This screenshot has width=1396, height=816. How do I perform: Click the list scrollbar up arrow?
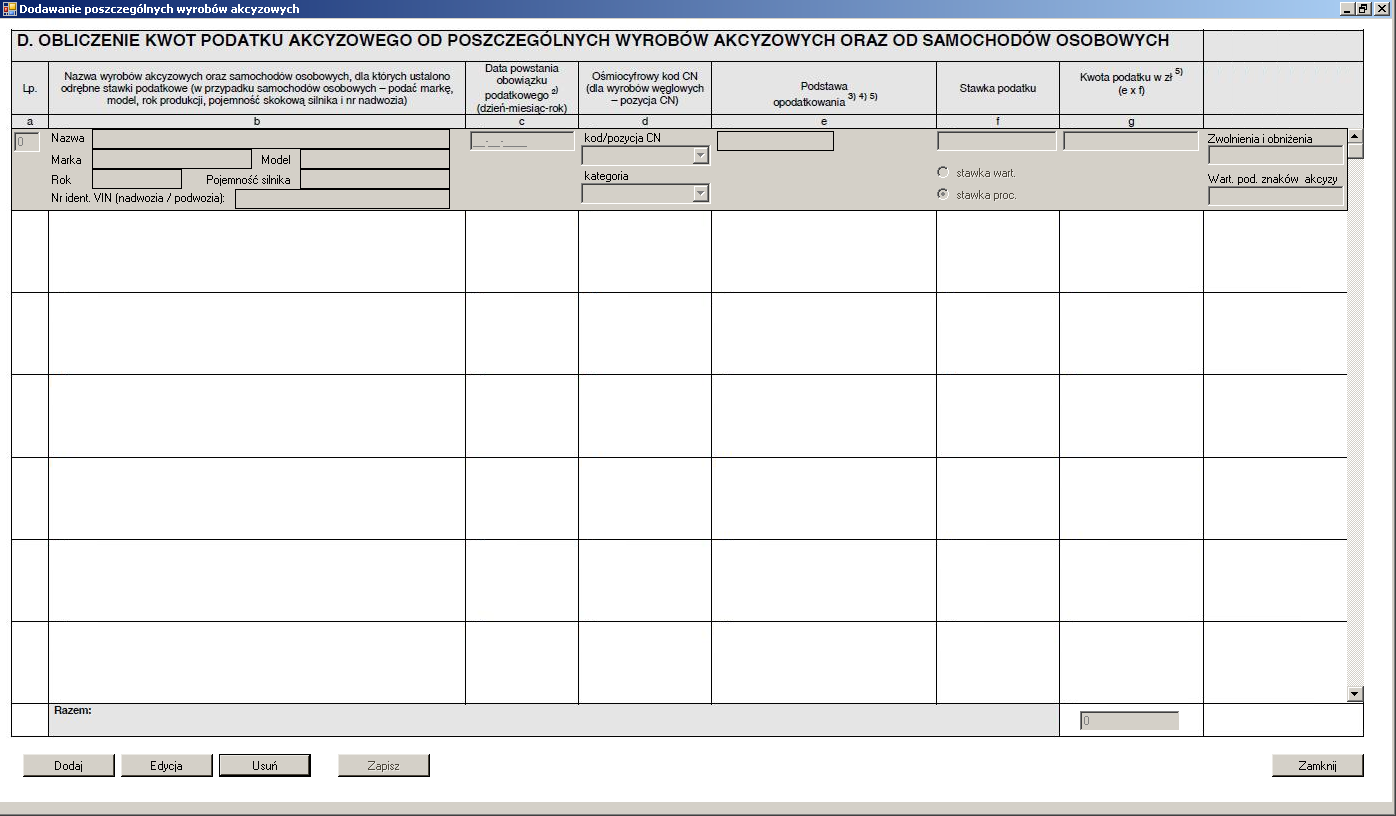point(1355,136)
